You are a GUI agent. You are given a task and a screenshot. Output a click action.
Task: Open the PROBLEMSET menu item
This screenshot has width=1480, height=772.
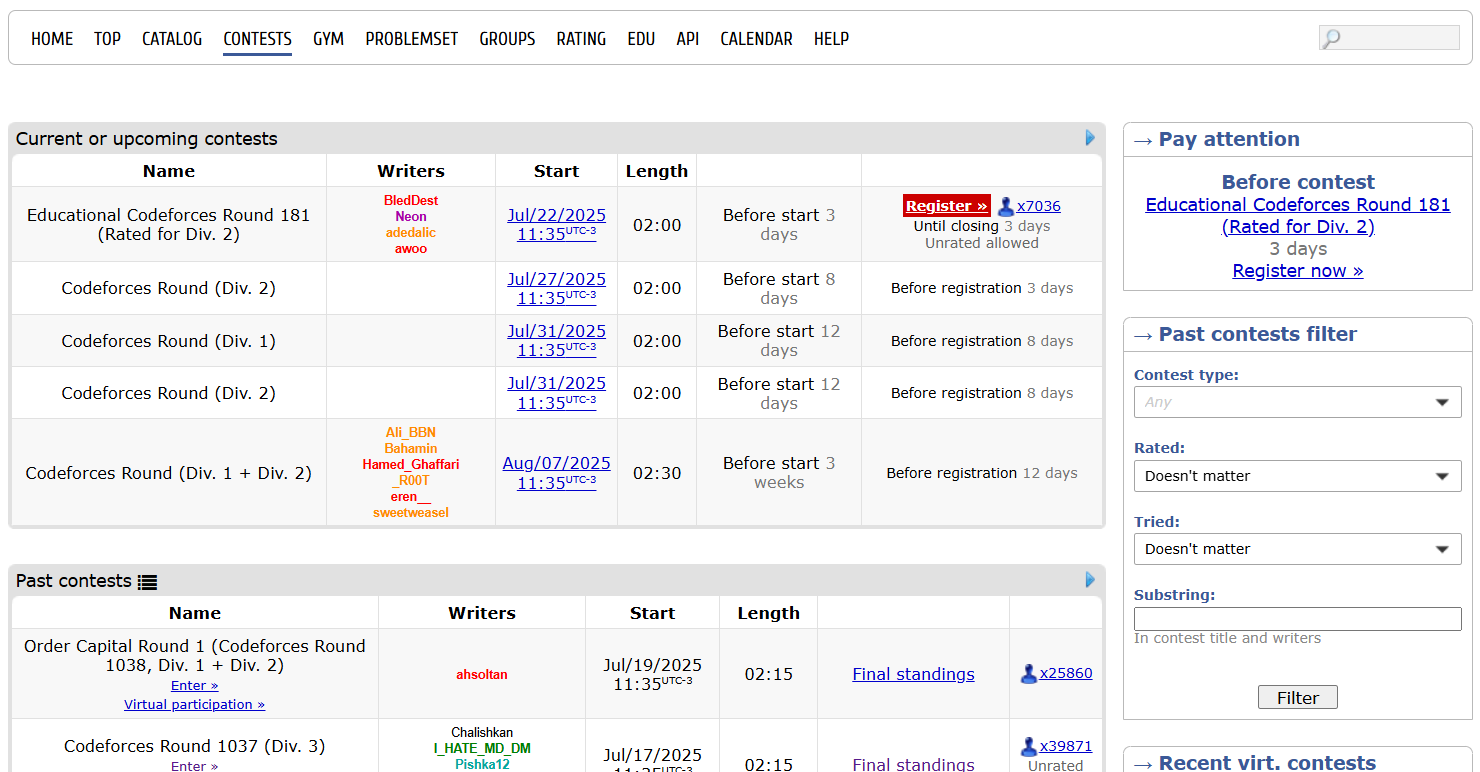(411, 39)
